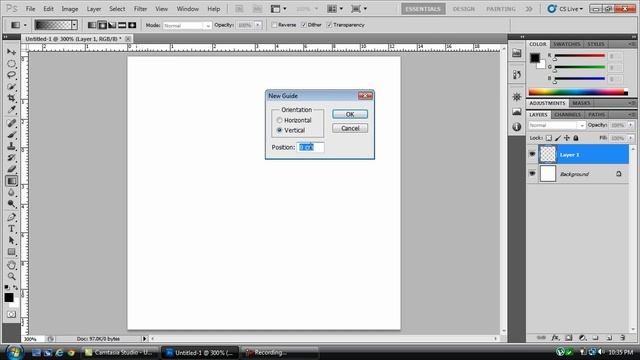The height and width of the screenshot is (360, 640).
Task: Select the Healing Brush tool
Action: 11,123
